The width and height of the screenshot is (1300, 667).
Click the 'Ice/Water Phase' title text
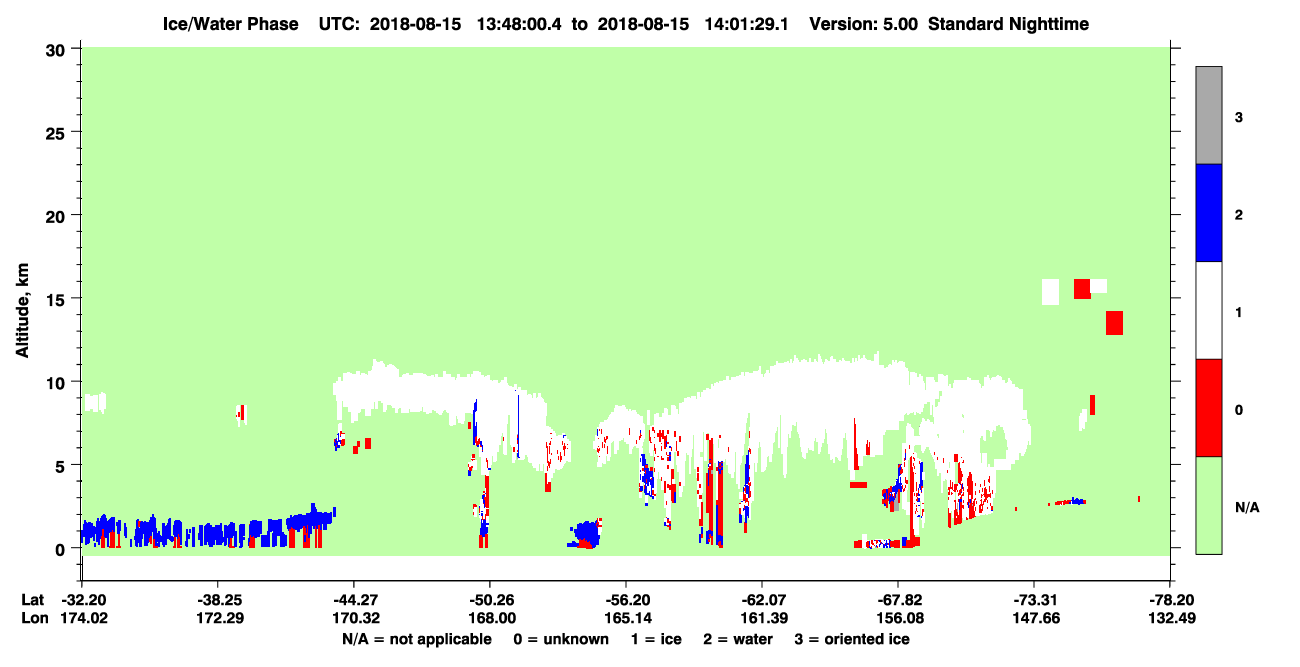[230, 24]
